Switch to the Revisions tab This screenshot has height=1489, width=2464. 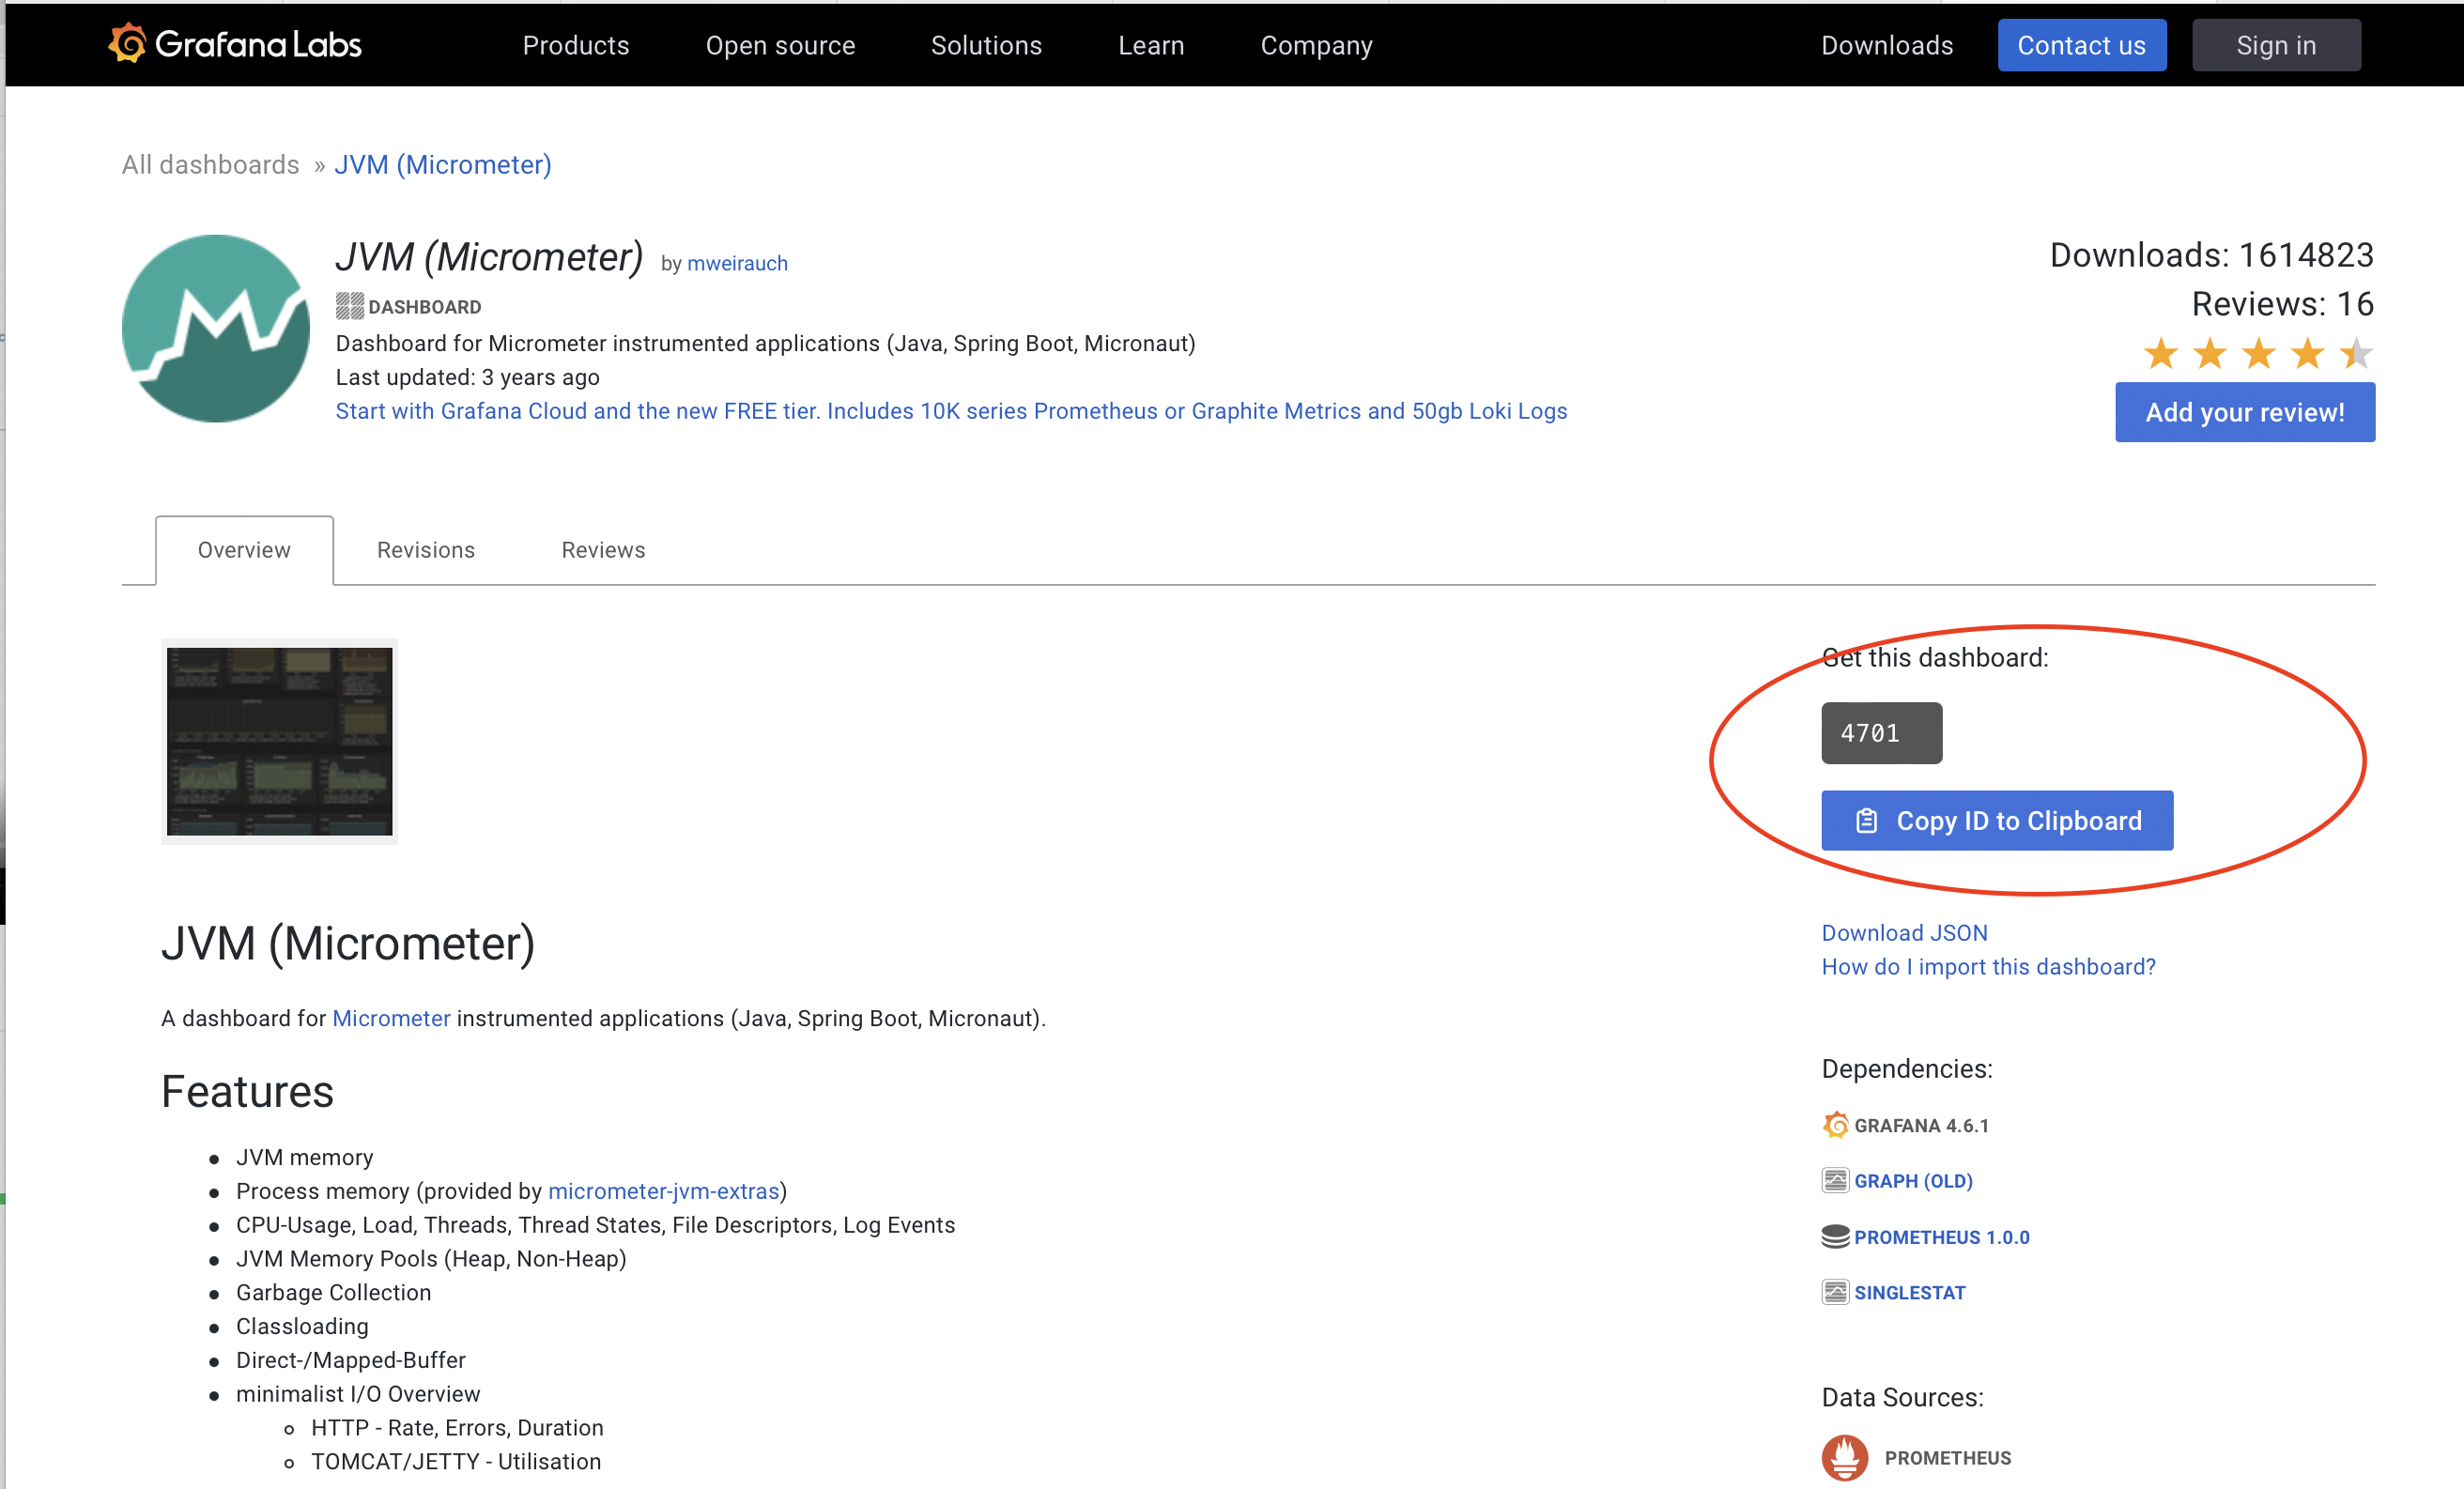[426, 550]
